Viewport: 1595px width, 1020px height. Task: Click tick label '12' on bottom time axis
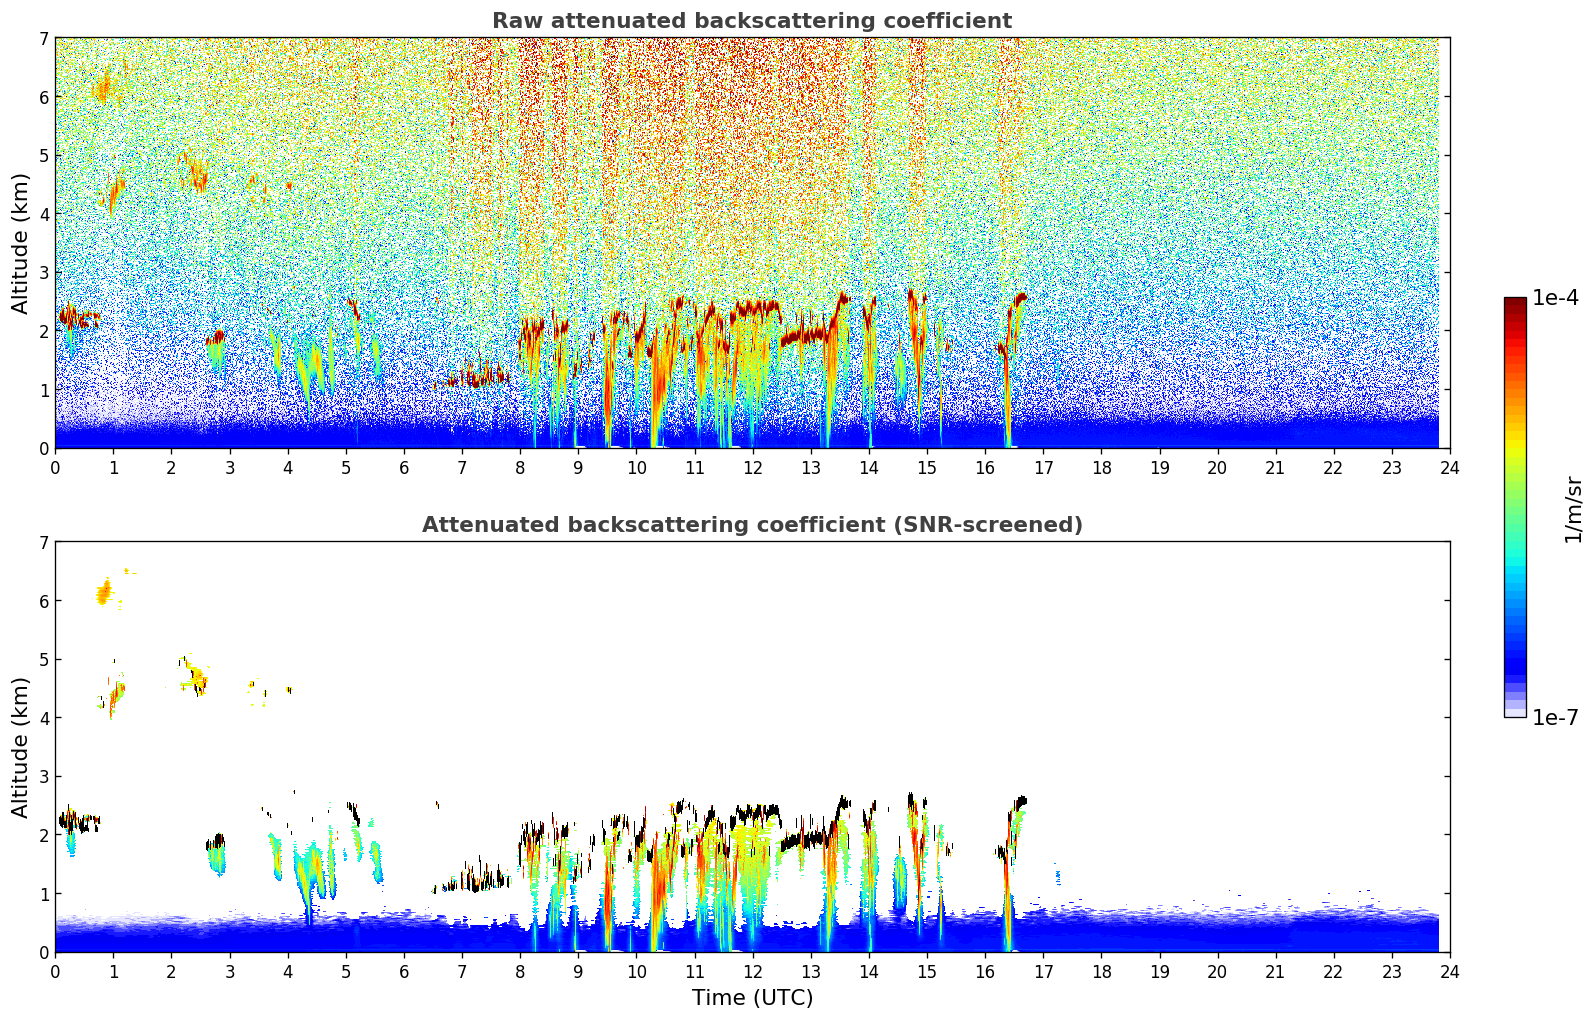tap(752, 971)
